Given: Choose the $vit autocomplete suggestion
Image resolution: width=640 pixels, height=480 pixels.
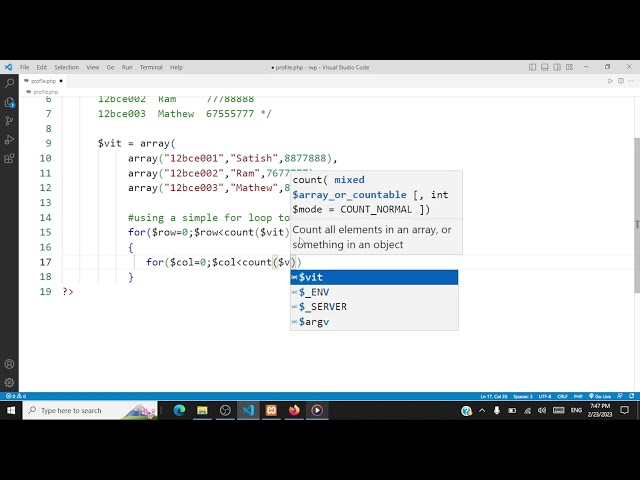Looking at the screenshot, I should pyautogui.click(x=374, y=277).
